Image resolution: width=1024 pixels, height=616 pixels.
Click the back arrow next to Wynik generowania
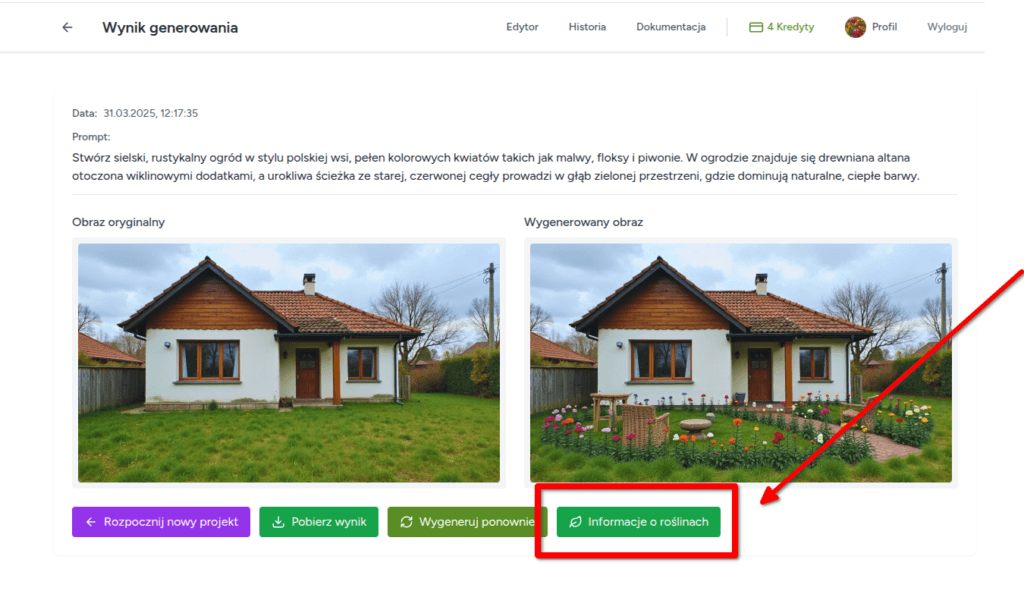point(66,27)
